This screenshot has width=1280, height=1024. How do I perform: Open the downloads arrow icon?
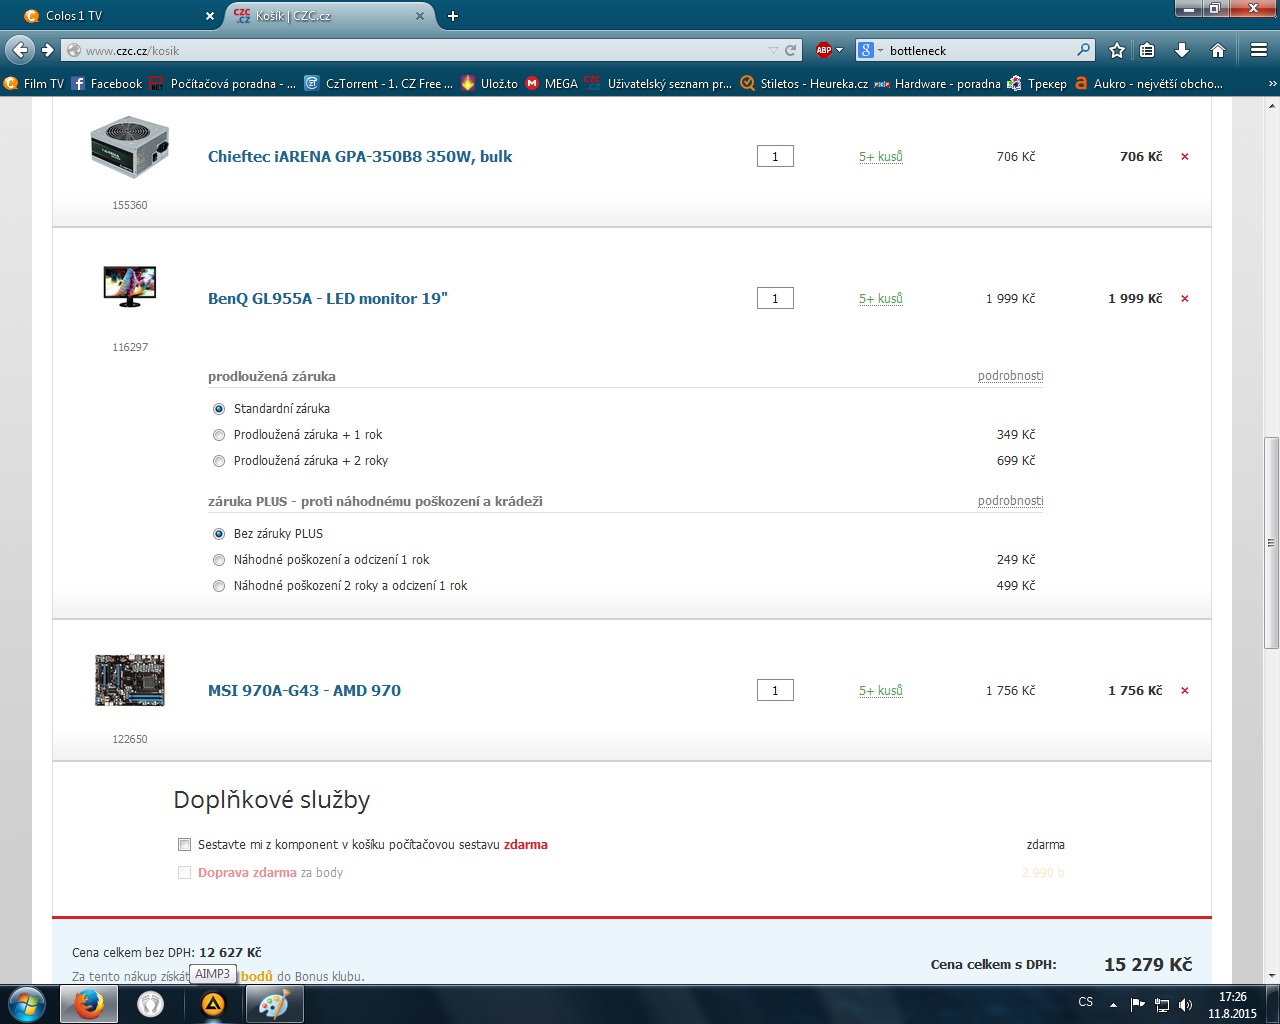(1182, 50)
